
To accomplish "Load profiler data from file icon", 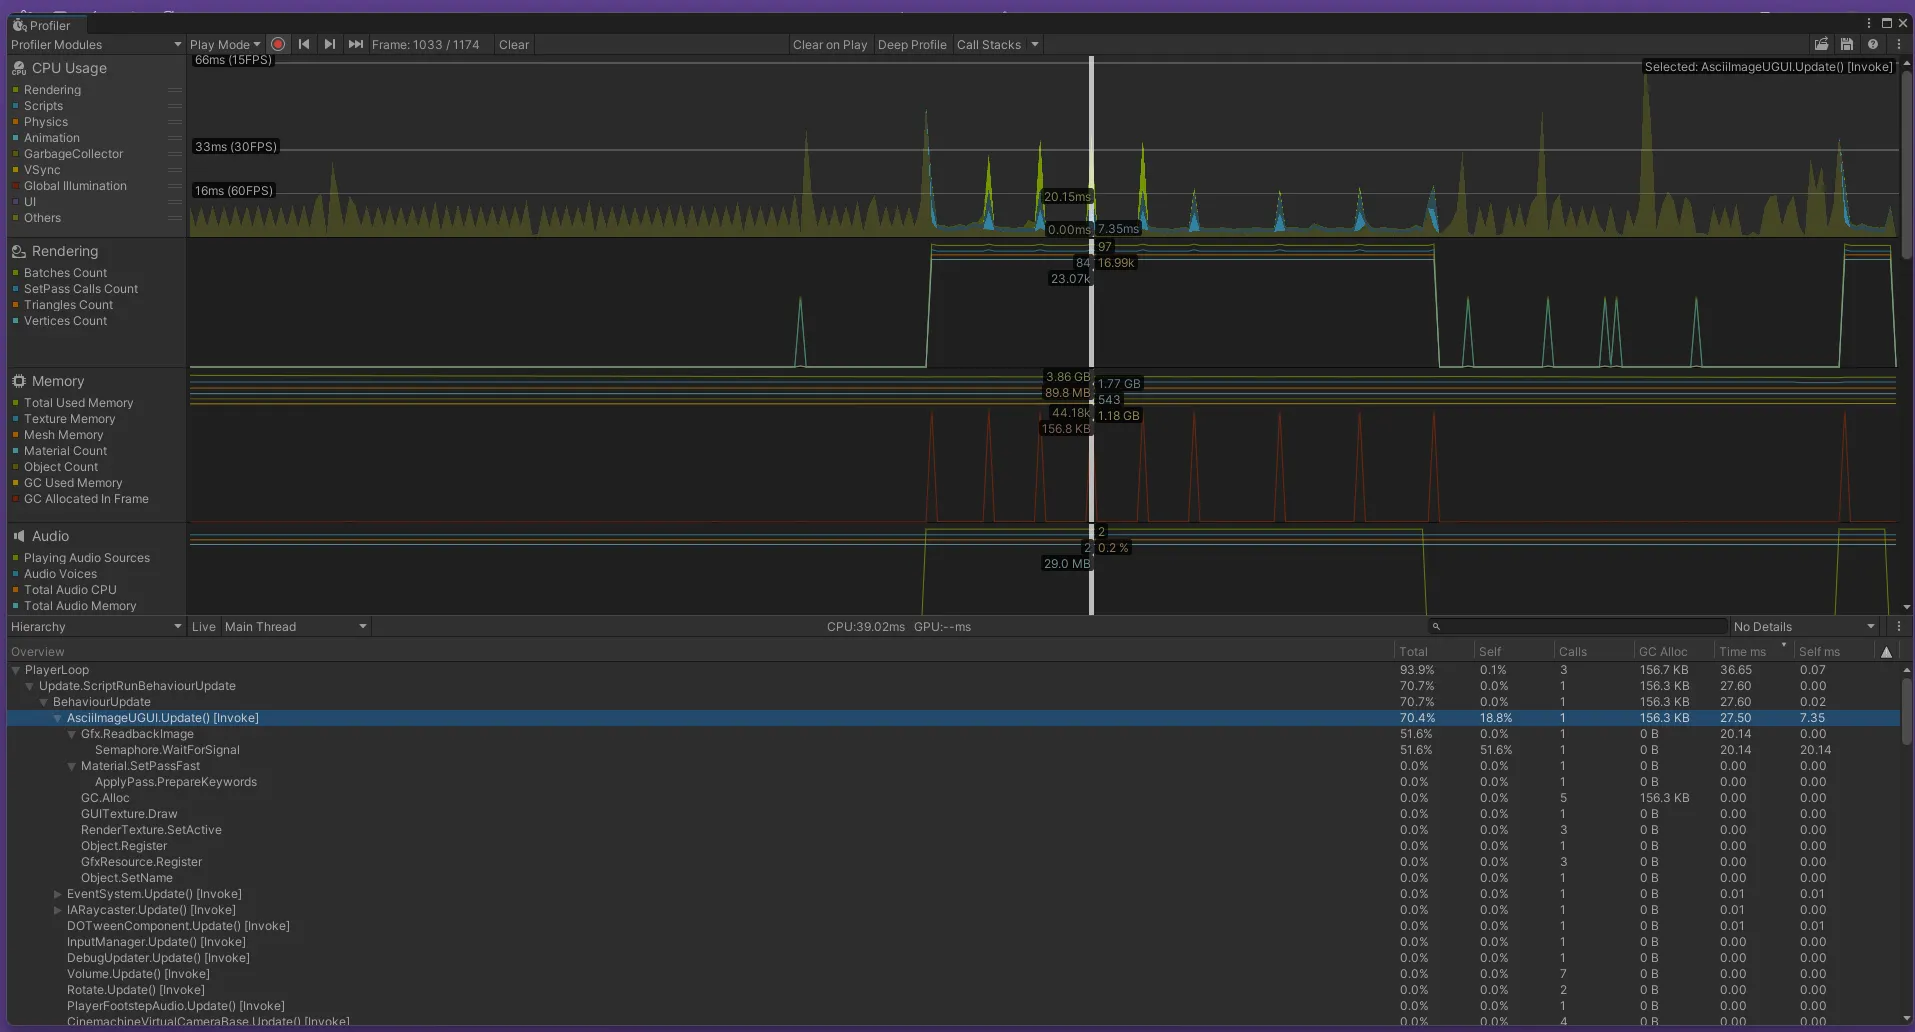I will [1821, 44].
